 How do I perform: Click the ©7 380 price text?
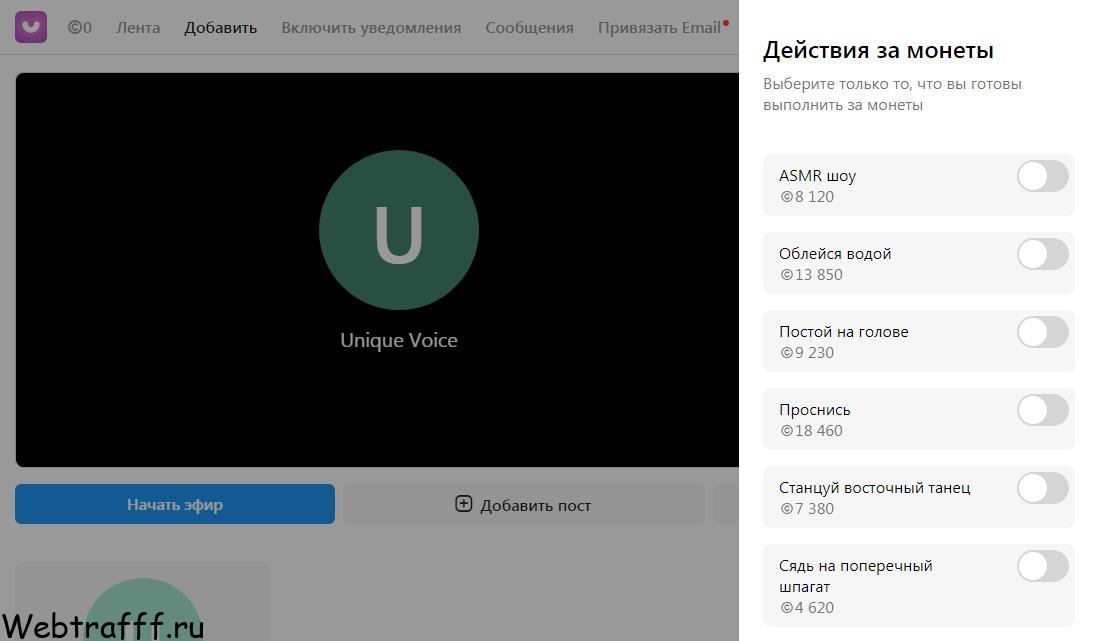click(807, 509)
